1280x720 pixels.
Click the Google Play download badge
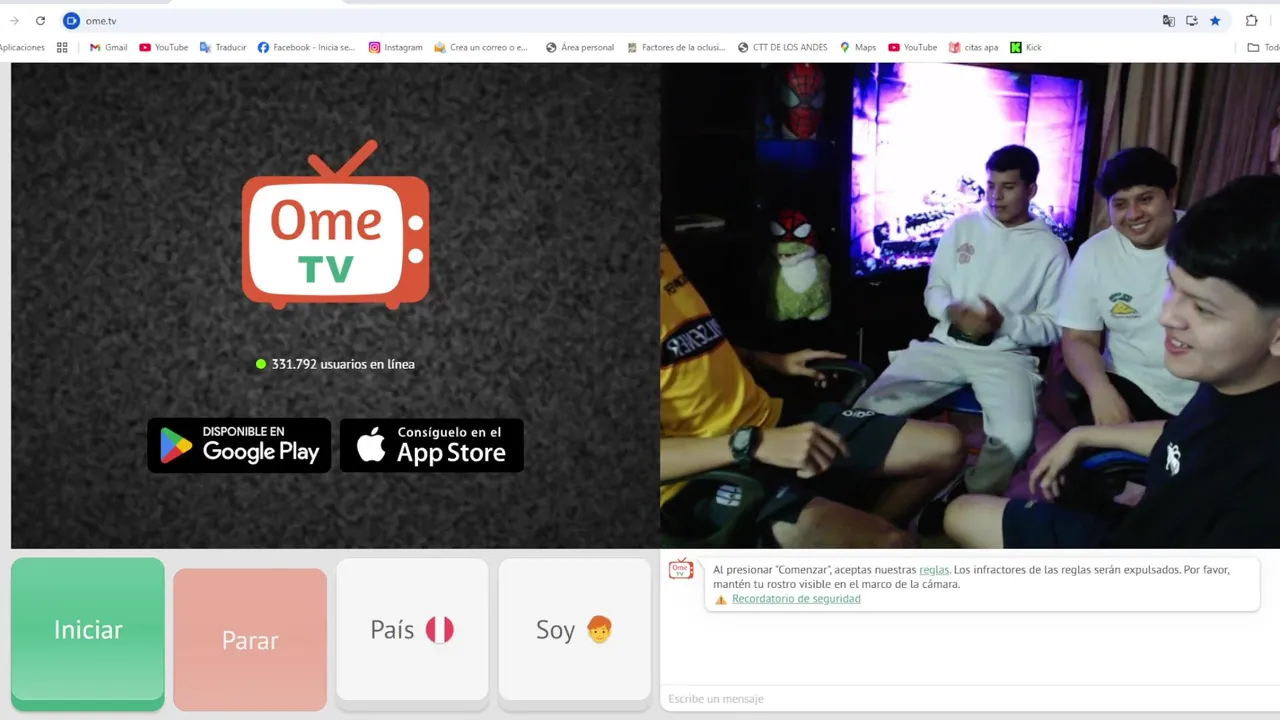(x=239, y=445)
